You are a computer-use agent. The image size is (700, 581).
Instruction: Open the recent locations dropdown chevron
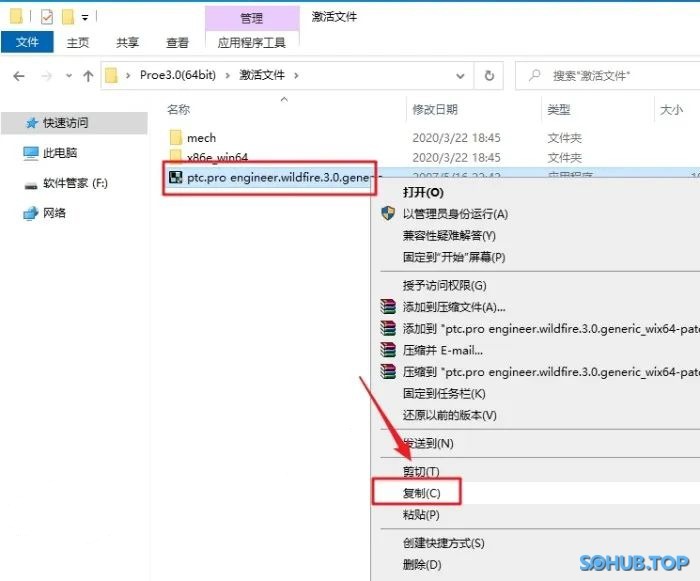[69, 75]
